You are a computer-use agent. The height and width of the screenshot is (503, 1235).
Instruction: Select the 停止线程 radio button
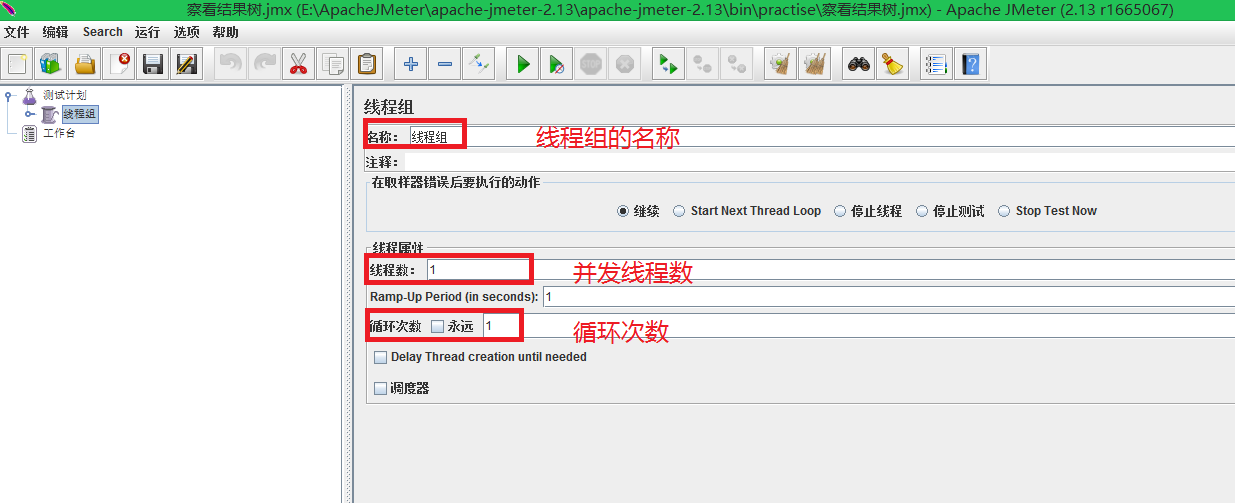click(x=839, y=211)
